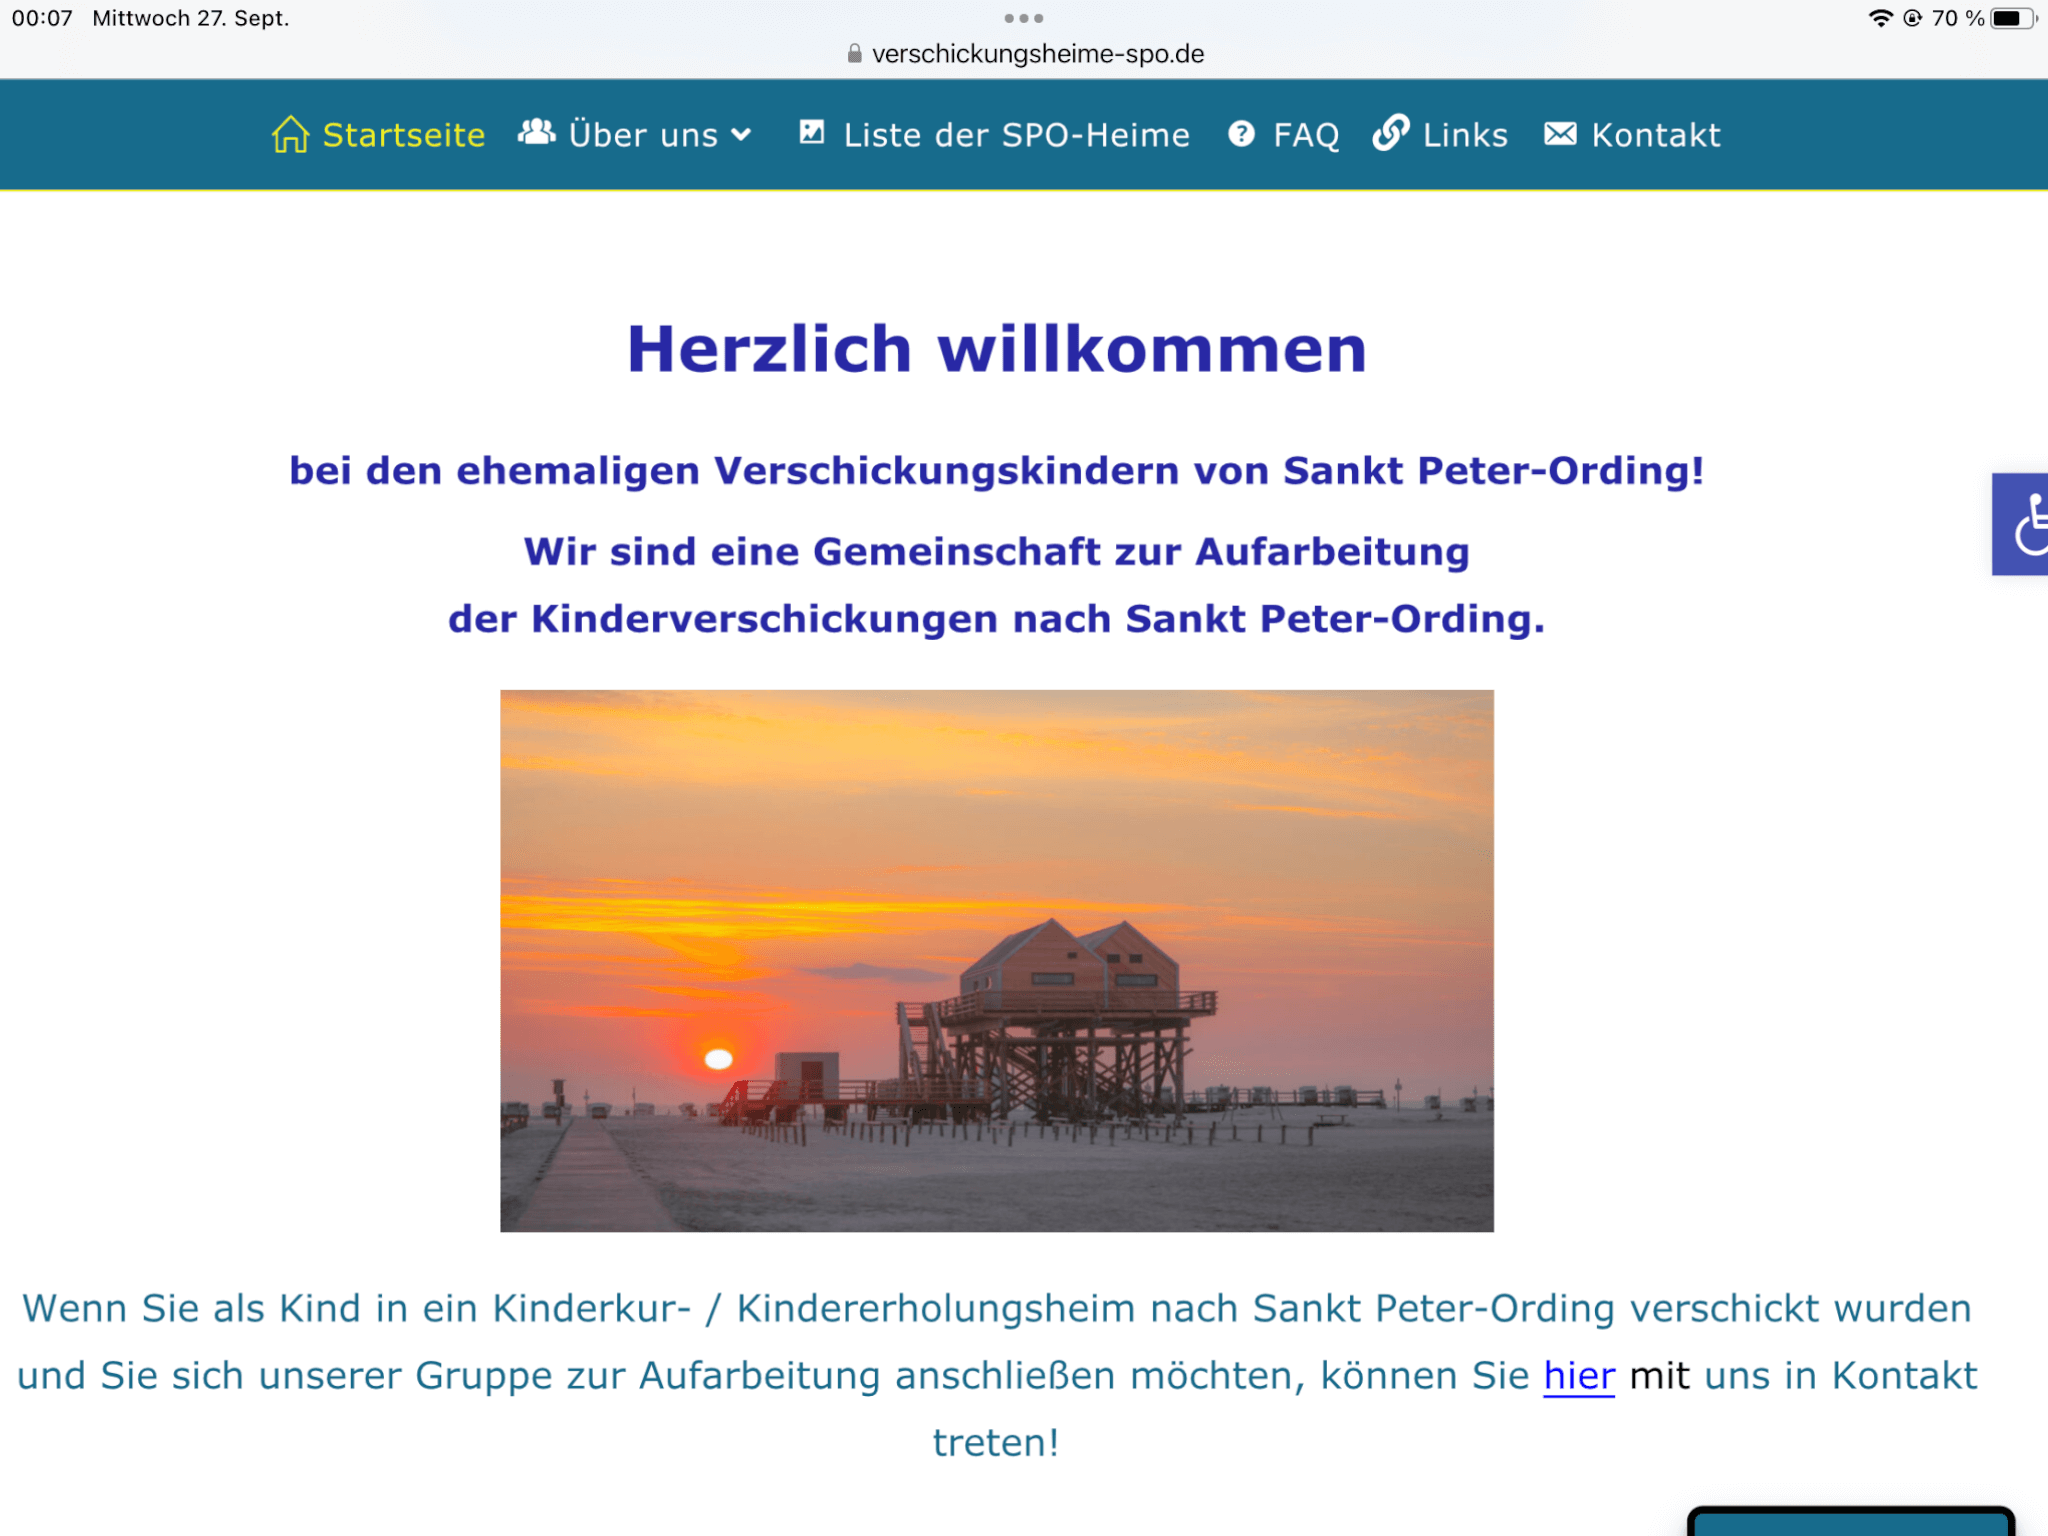Screen dimensions: 2048x1536
Task: Tap the verschickungsheime-spo.de address field
Action: click(1037, 54)
